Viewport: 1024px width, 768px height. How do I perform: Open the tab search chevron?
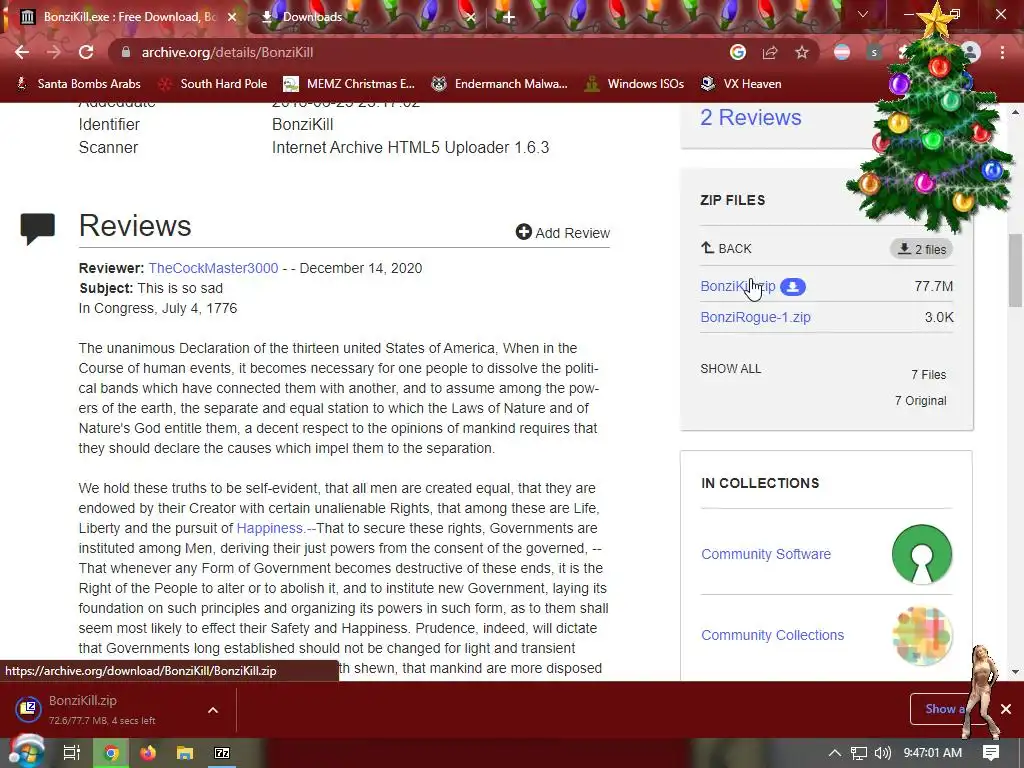click(863, 14)
